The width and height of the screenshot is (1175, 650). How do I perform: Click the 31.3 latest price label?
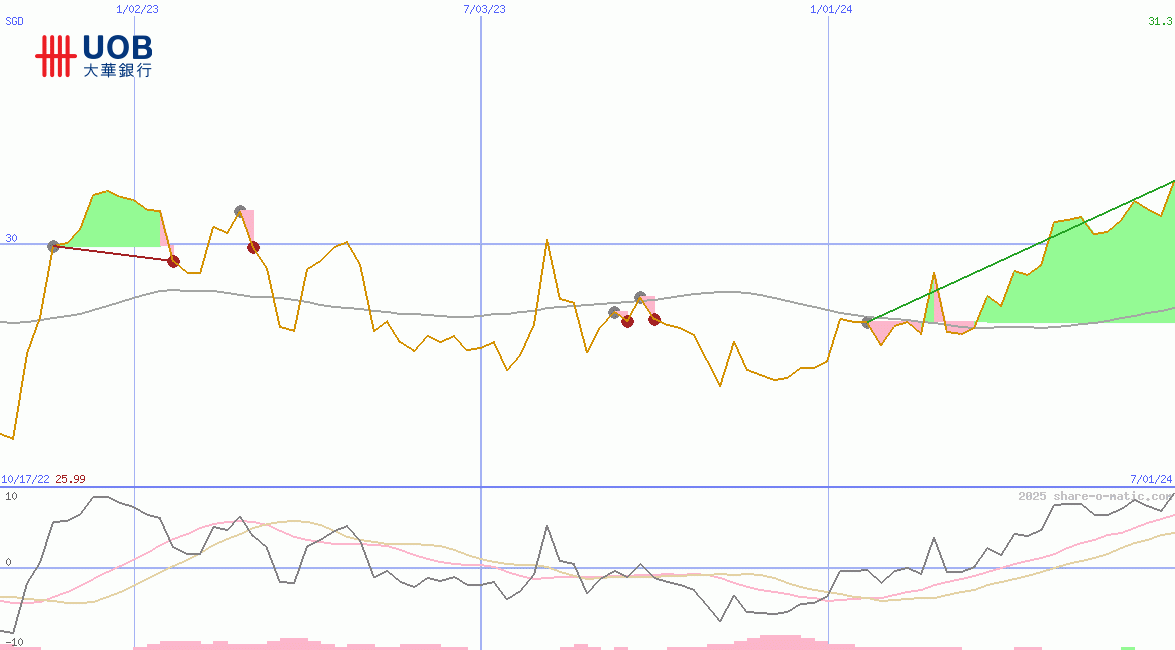tap(1159, 21)
